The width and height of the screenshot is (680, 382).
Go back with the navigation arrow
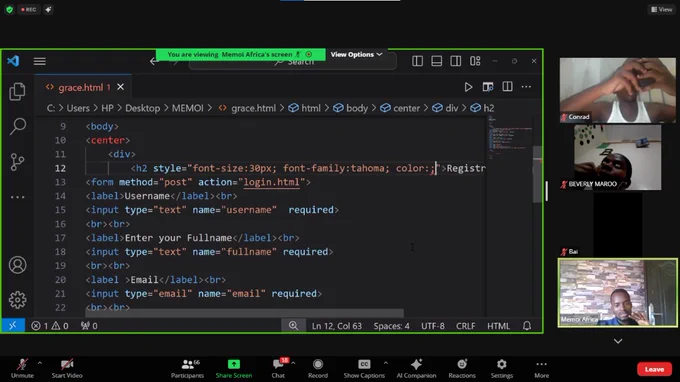pos(154,62)
